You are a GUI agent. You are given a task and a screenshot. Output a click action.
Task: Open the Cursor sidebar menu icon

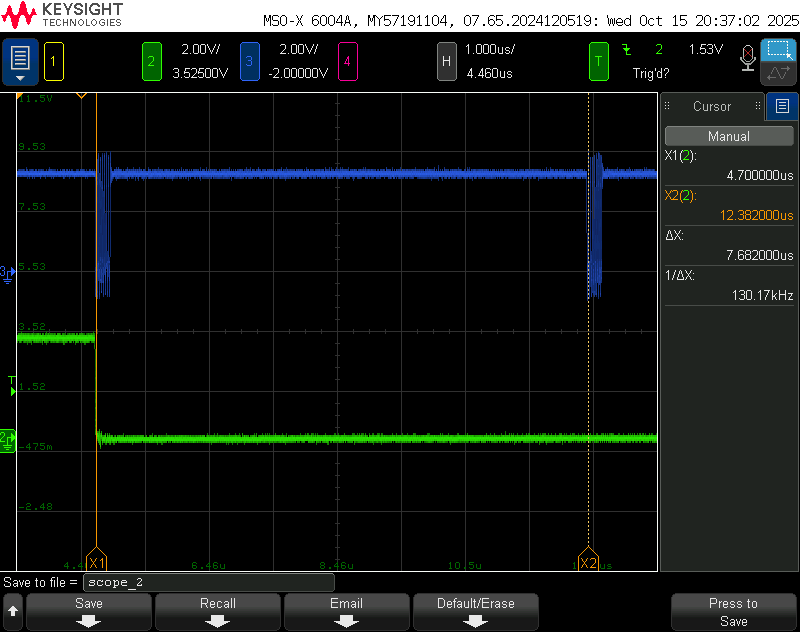782,106
